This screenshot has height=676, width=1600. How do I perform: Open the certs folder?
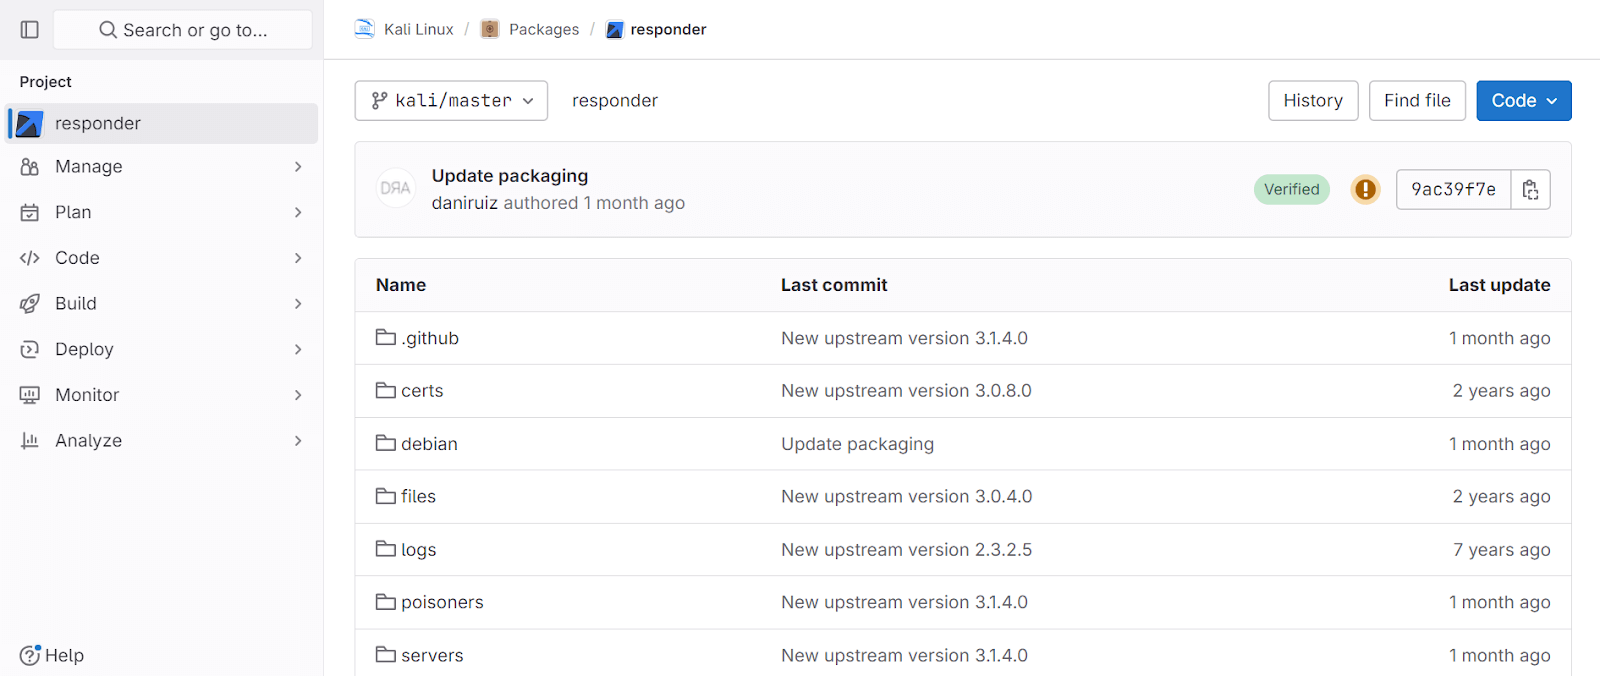click(422, 391)
